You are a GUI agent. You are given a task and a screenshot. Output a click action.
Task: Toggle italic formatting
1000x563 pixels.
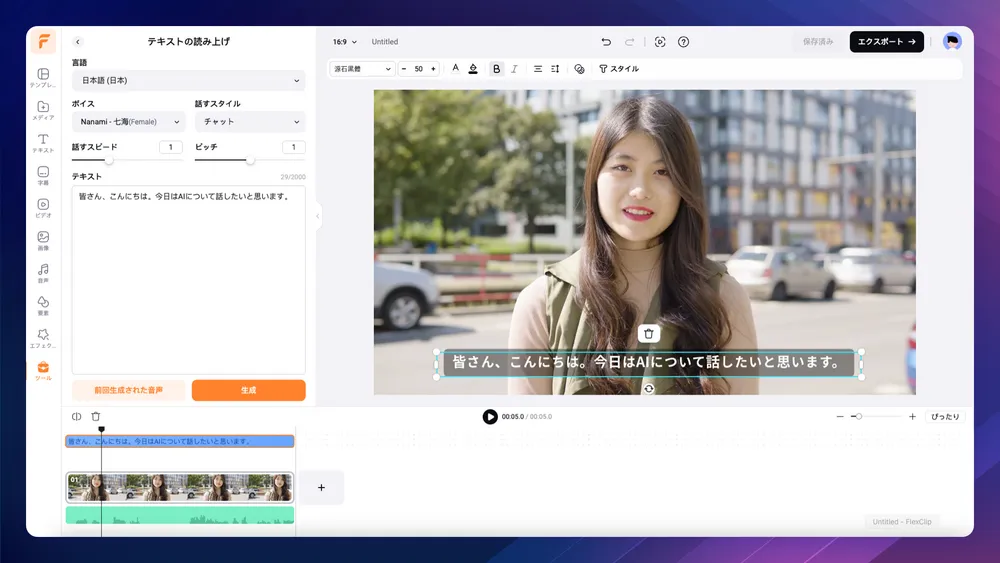pyautogui.click(x=514, y=69)
